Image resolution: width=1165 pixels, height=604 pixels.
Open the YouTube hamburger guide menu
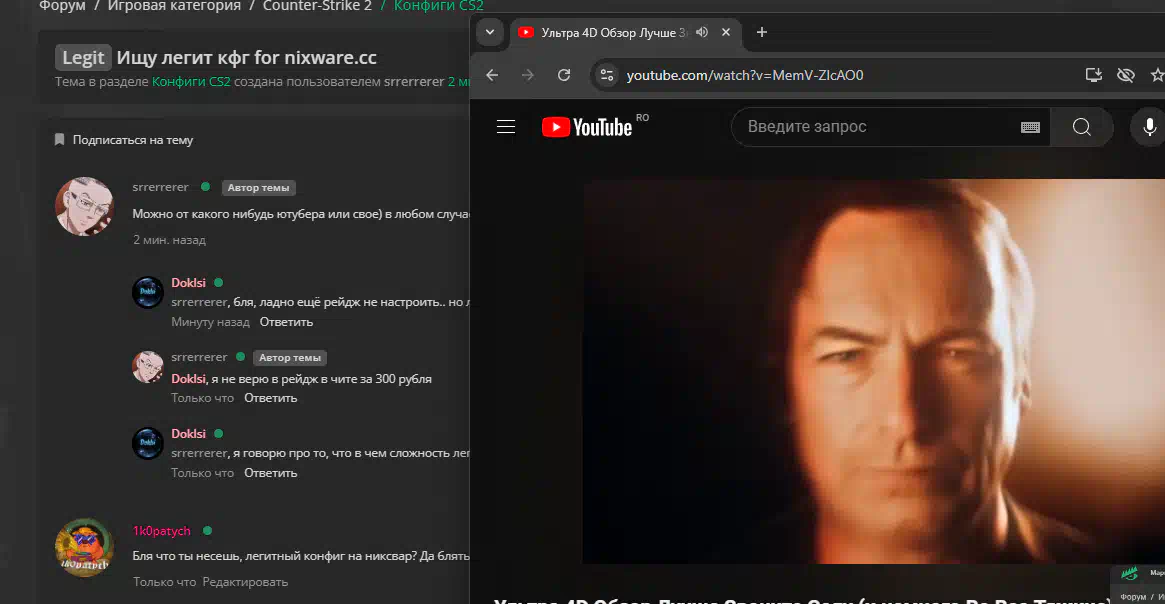pyautogui.click(x=506, y=127)
